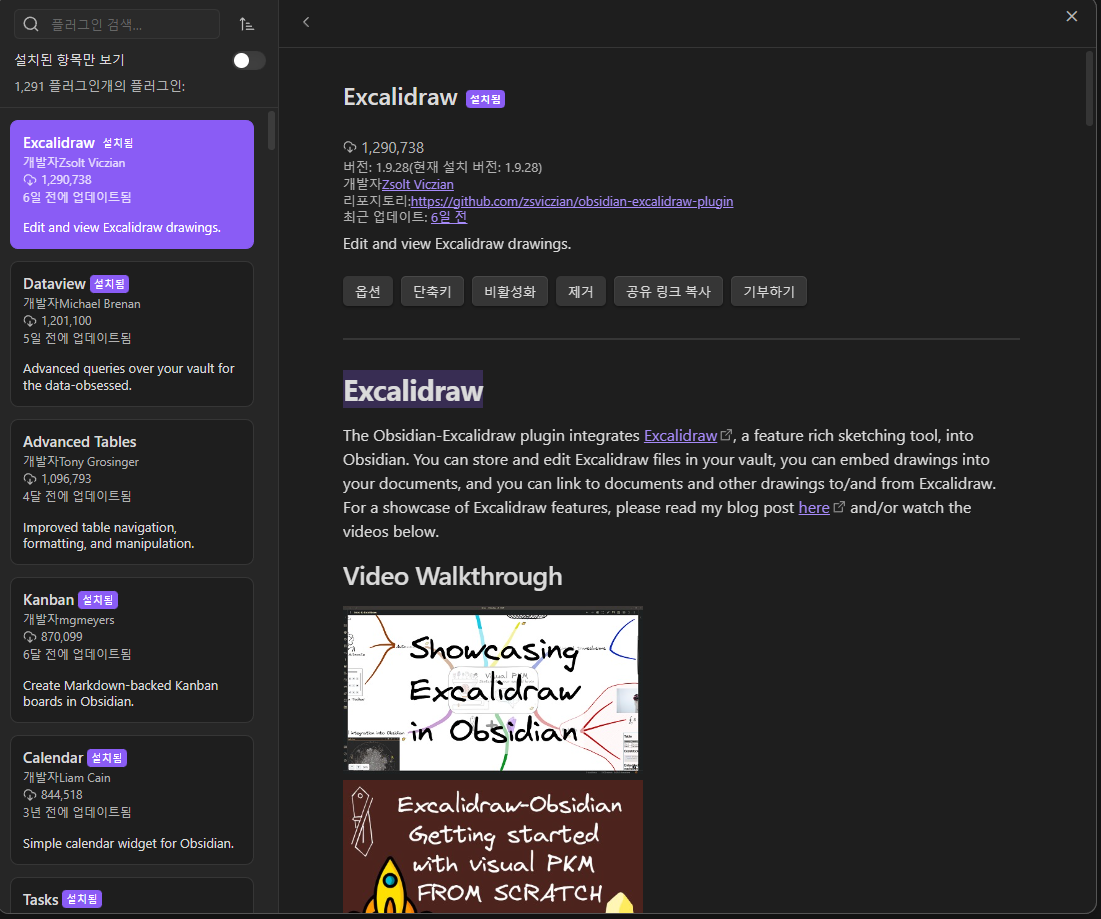Click '개발자Liam Cain' on Calendar card
This screenshot has width=1101, height=919.
click(67, 778)
